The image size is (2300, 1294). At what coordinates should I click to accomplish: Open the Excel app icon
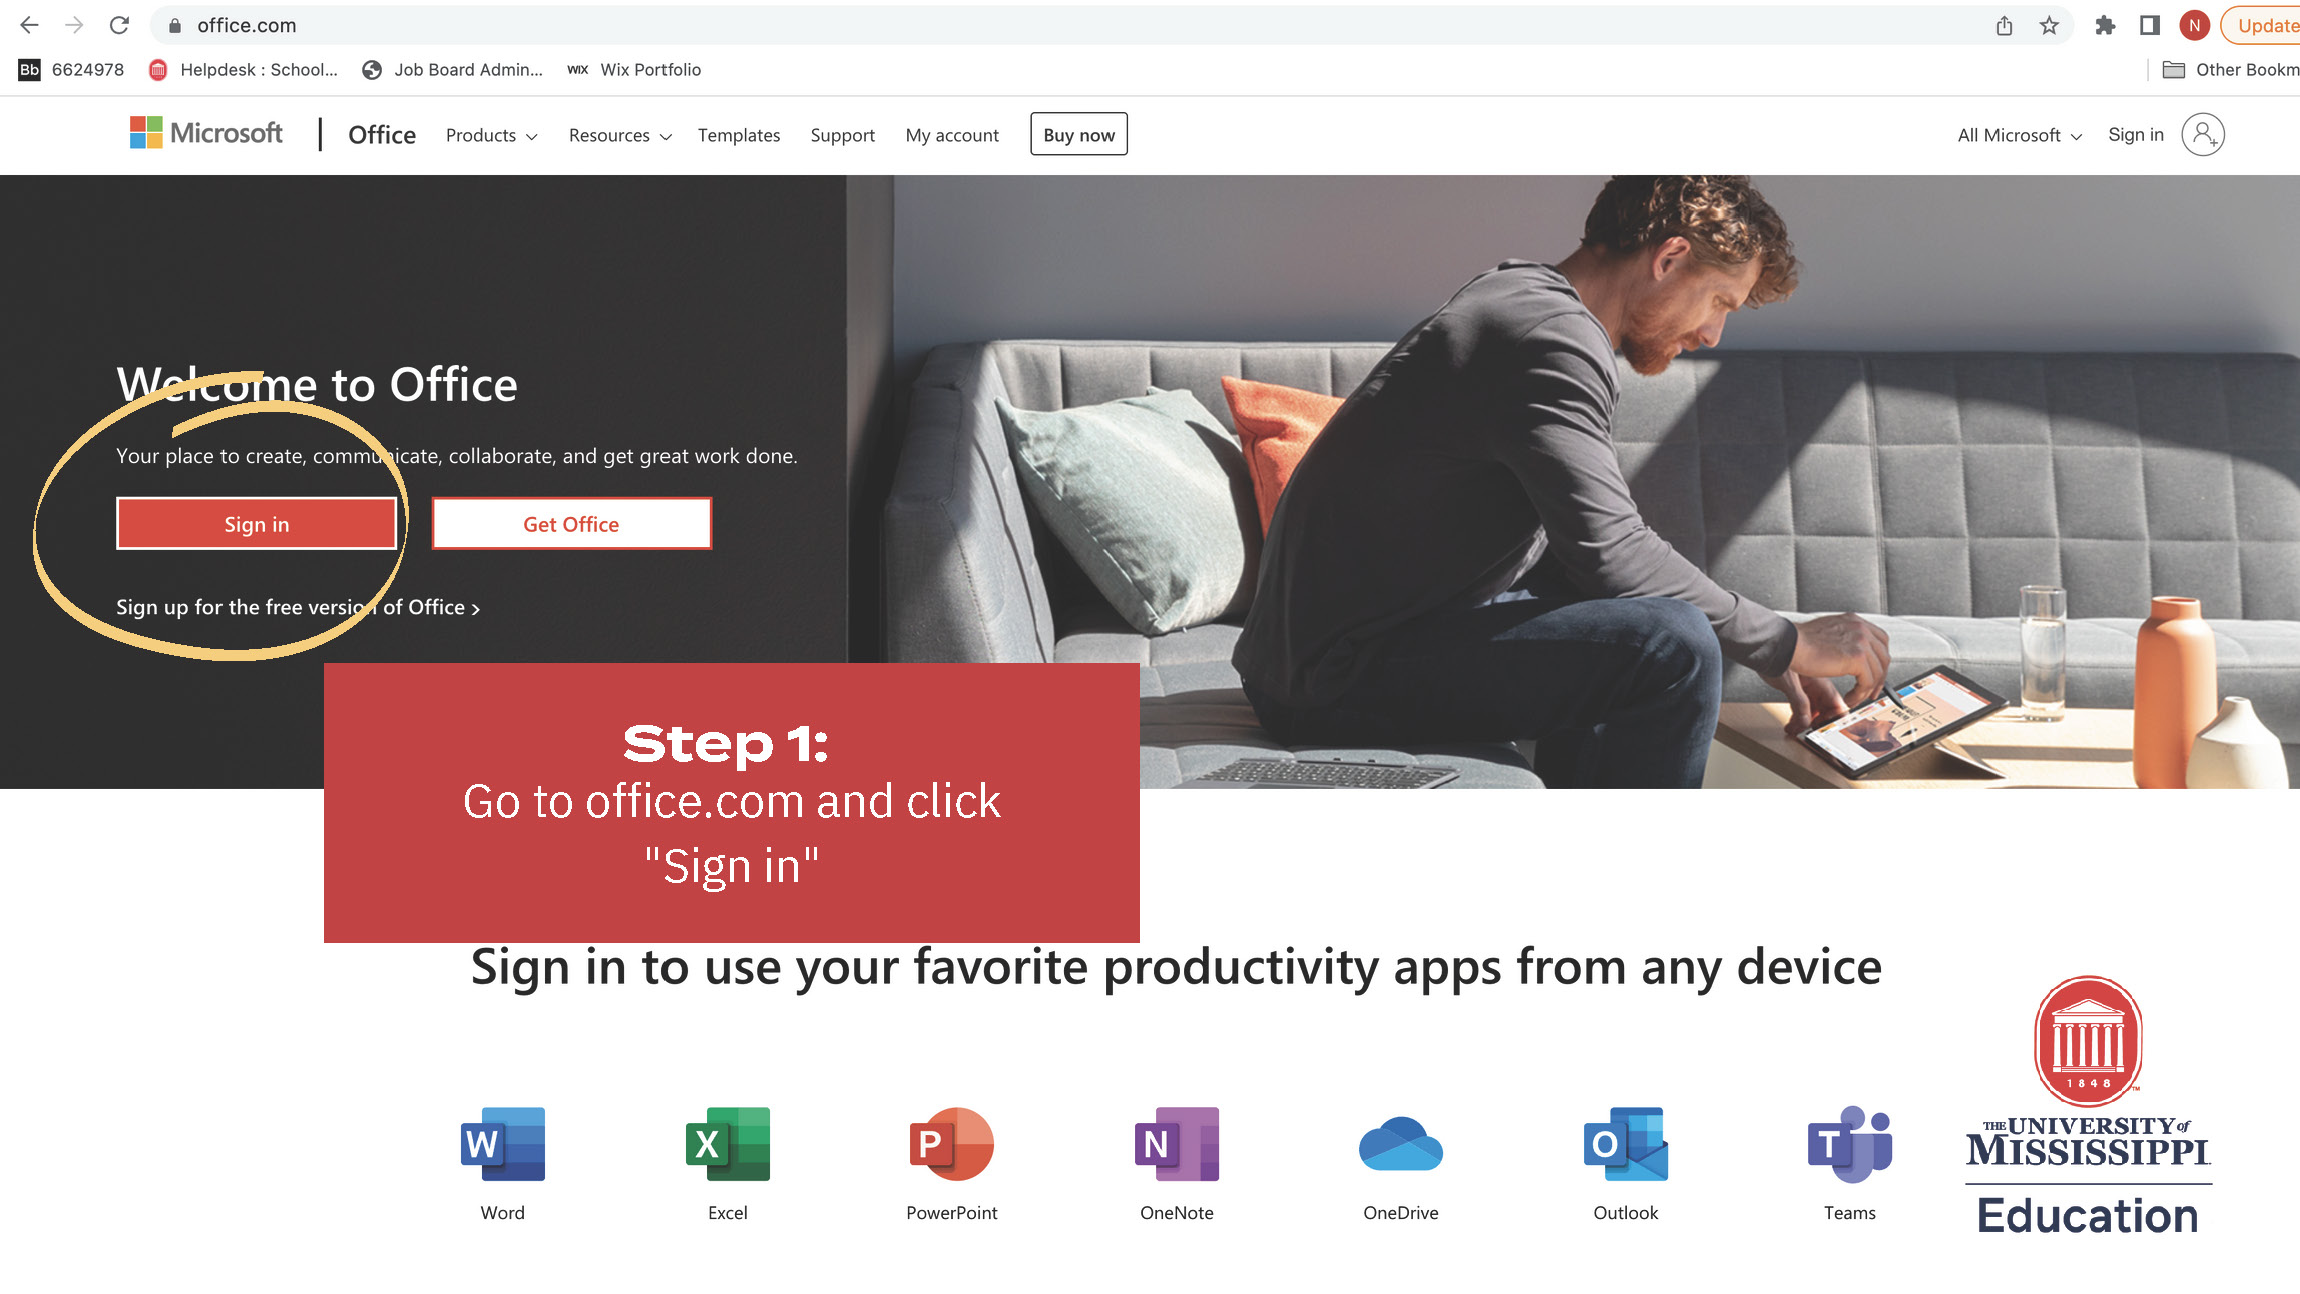coord(728,1144)
